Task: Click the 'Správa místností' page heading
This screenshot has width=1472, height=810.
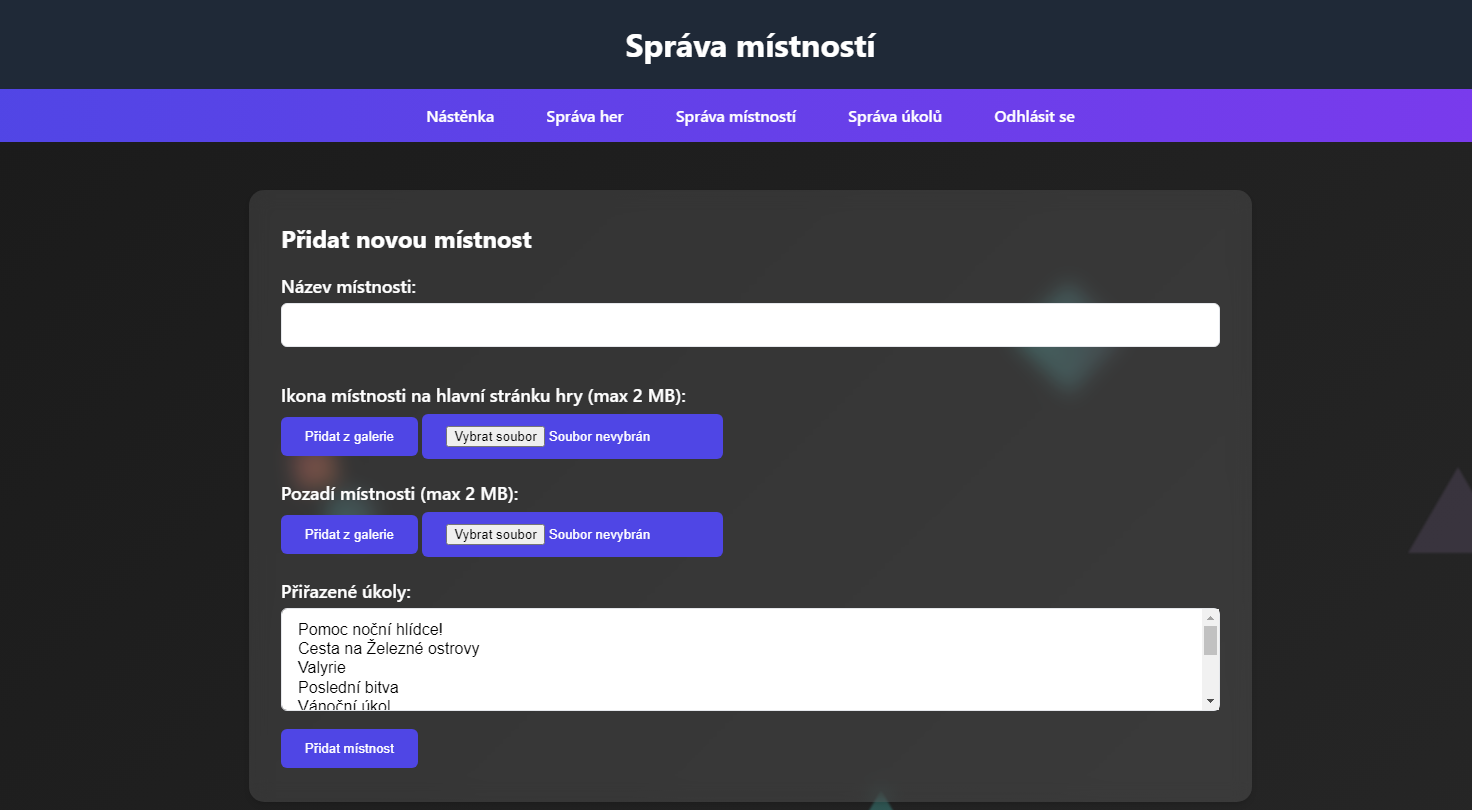Action: [x=749, y=45]
